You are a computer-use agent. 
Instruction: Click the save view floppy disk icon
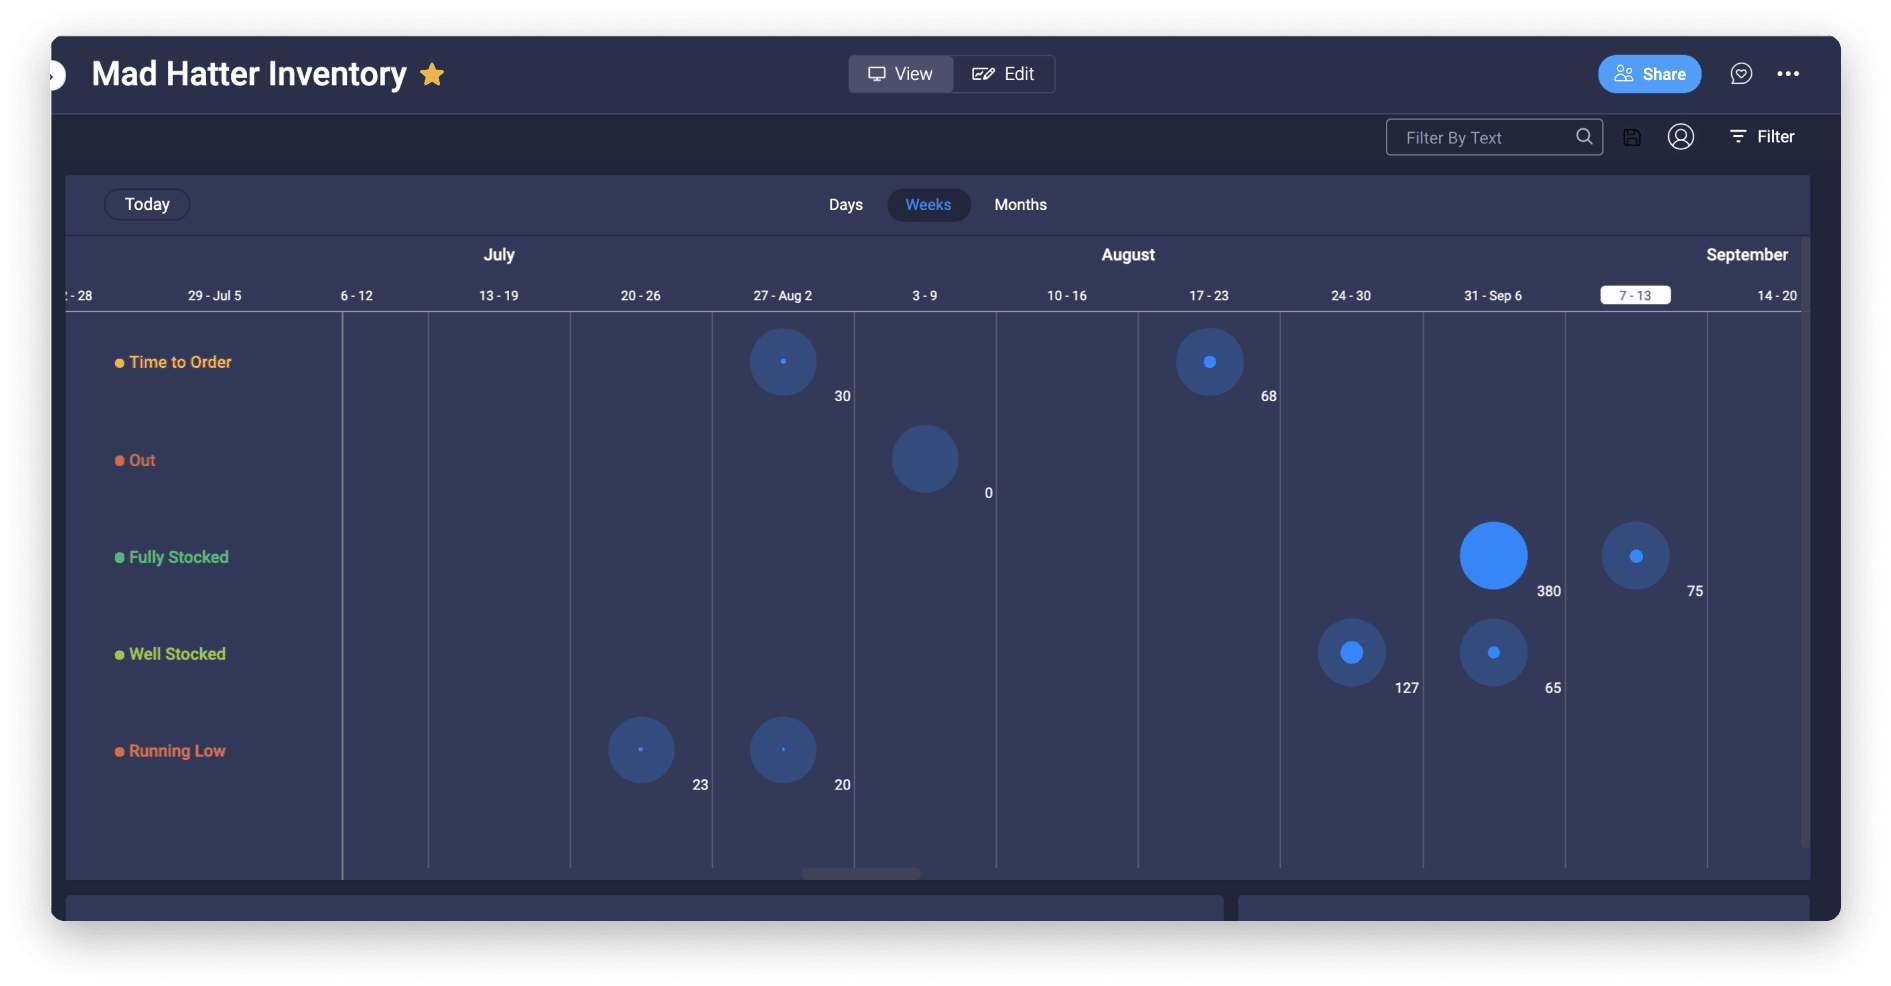(x=1632, y=137)
